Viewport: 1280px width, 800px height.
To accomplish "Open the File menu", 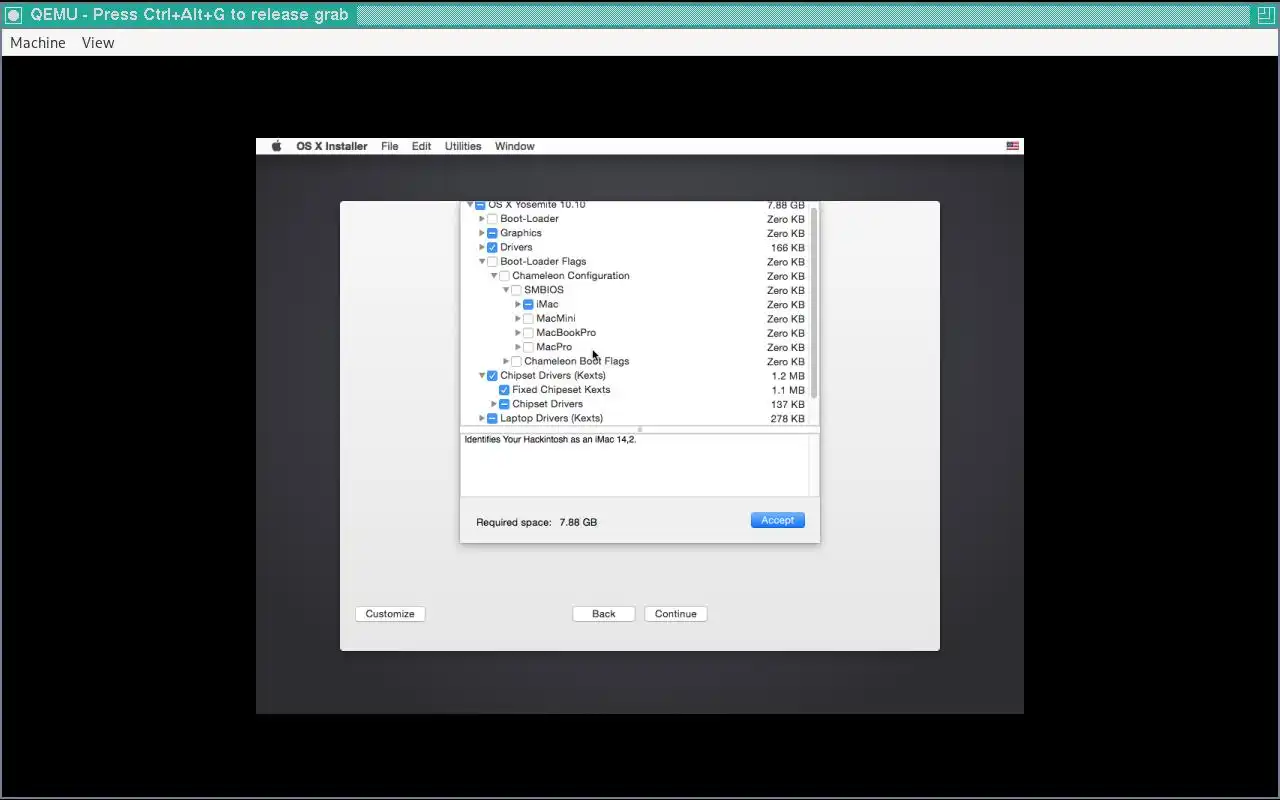I will click(390, 146).
